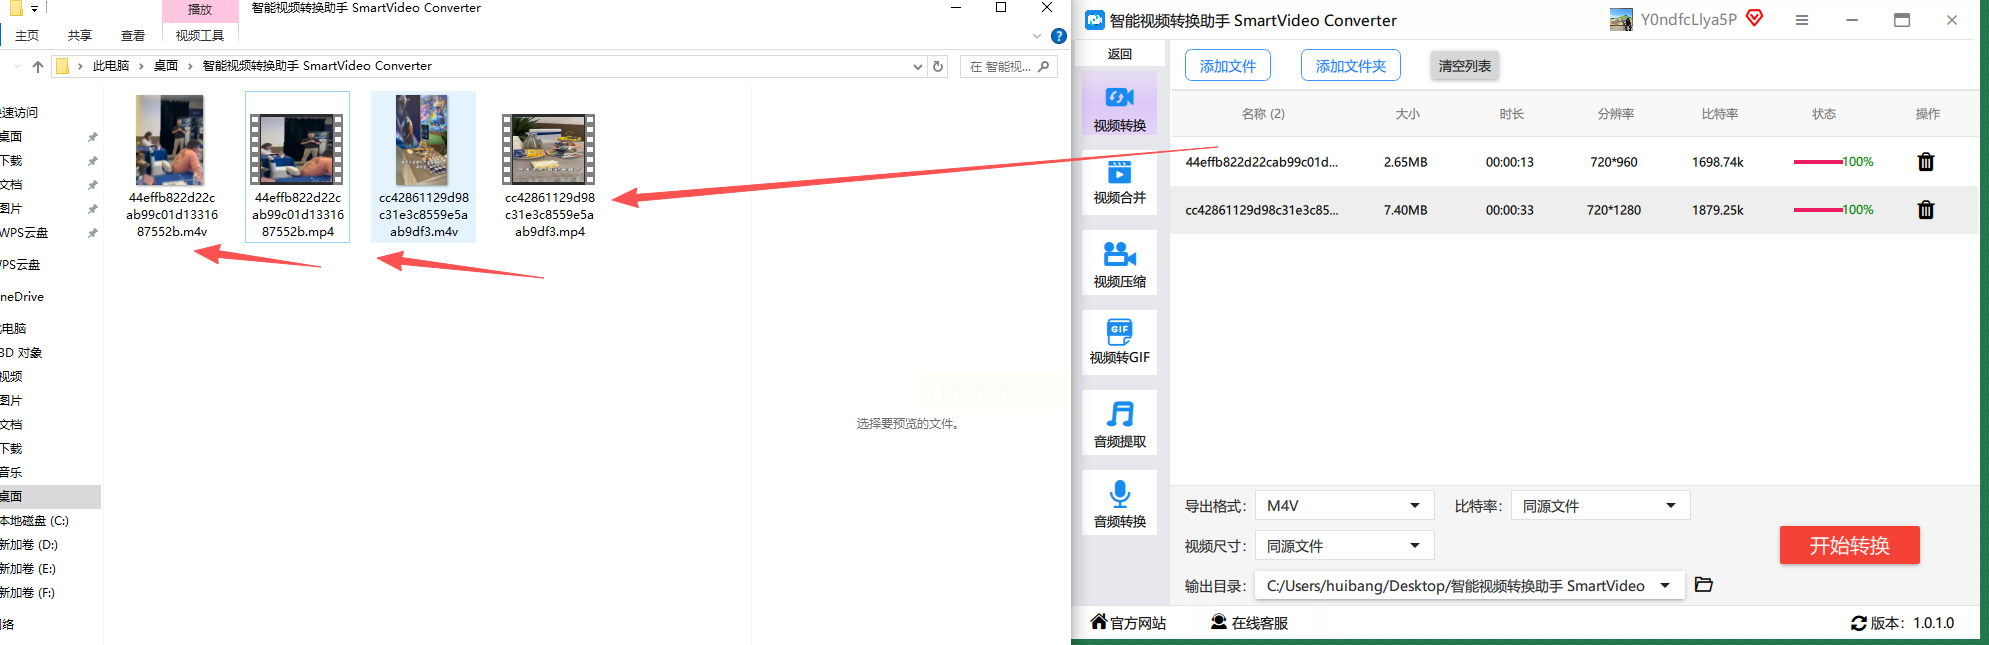The height and width of the screenshot is (645, 1989).
Task: Select 音乐 in navigation pane
Action: tap(11, 473)
